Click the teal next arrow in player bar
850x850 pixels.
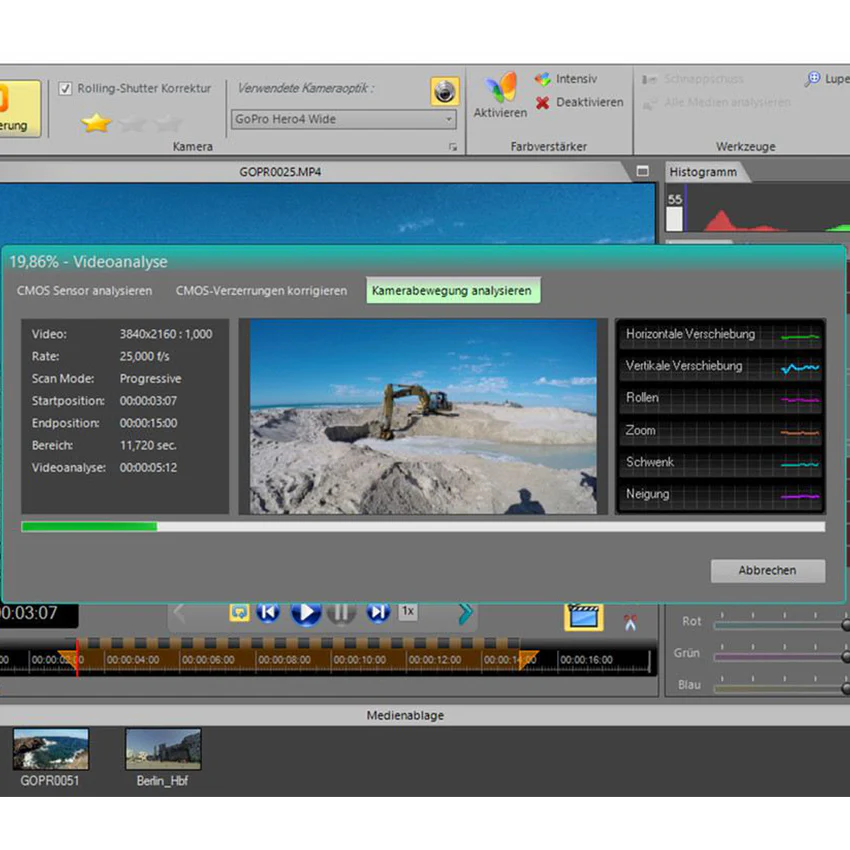point(465,614)
